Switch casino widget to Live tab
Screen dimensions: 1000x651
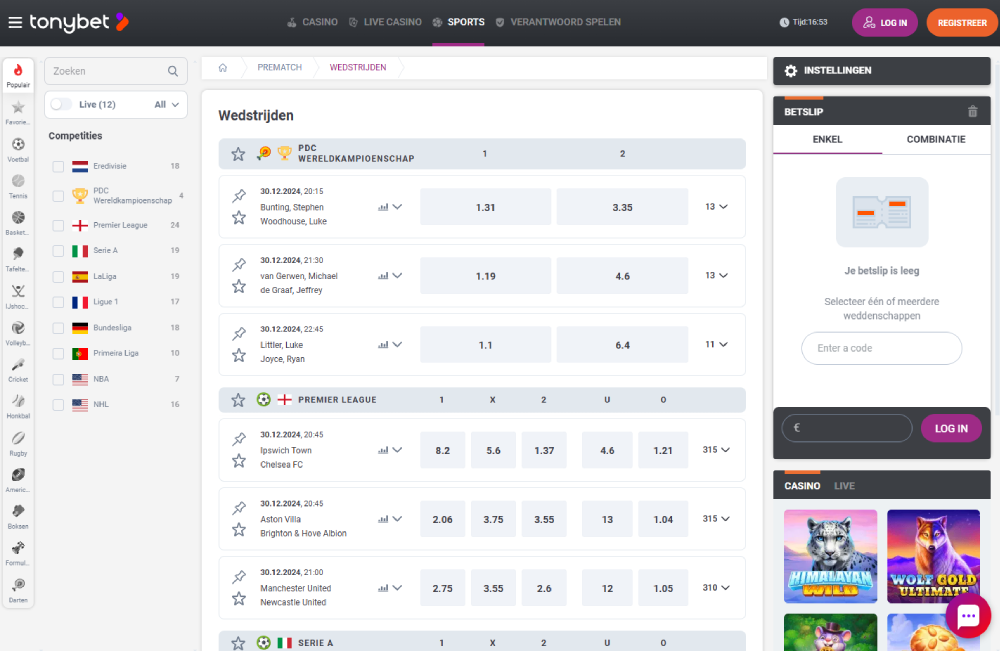pyautogui.click(x=844, y=486)
